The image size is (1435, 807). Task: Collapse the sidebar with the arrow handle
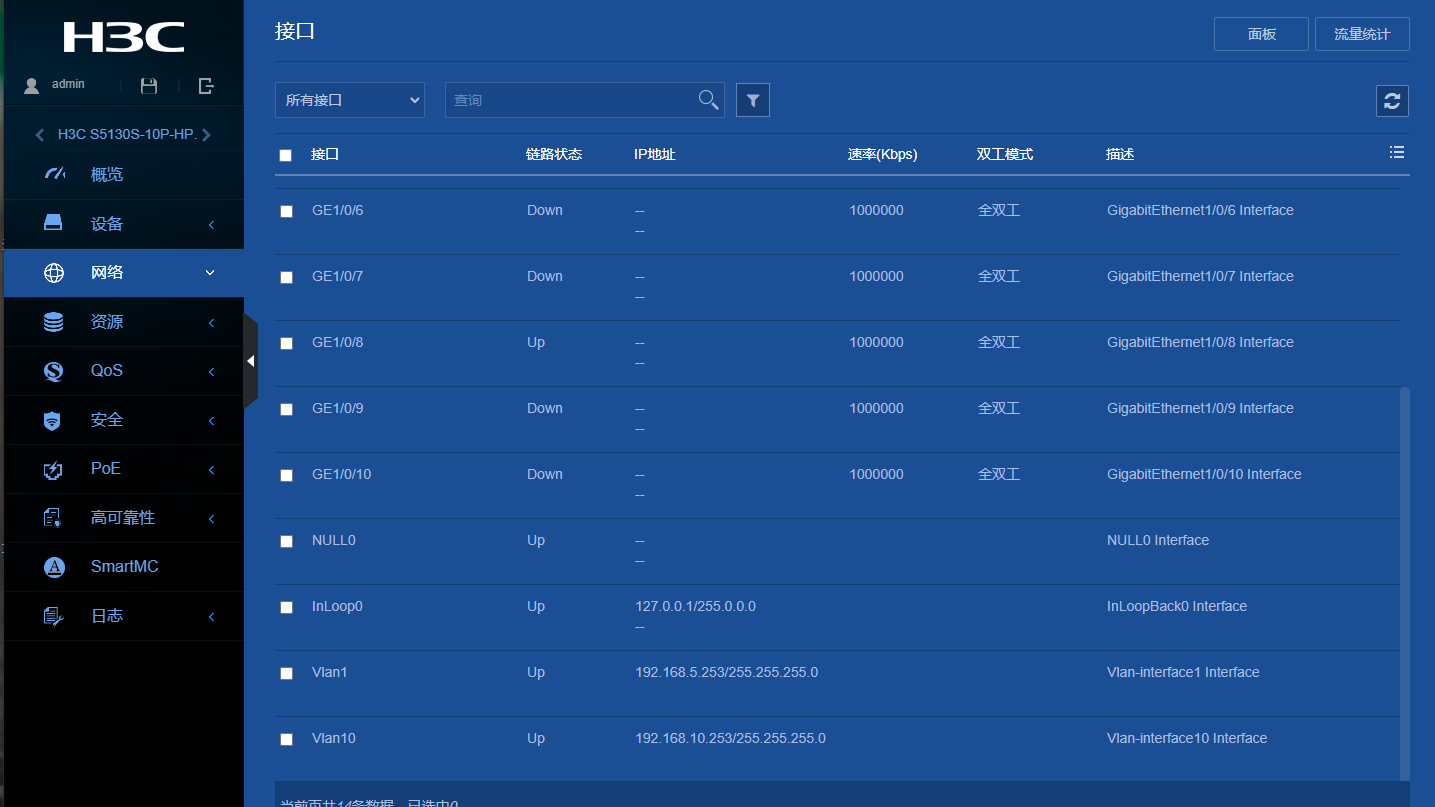pyautogui.click(x=250, y=360)
